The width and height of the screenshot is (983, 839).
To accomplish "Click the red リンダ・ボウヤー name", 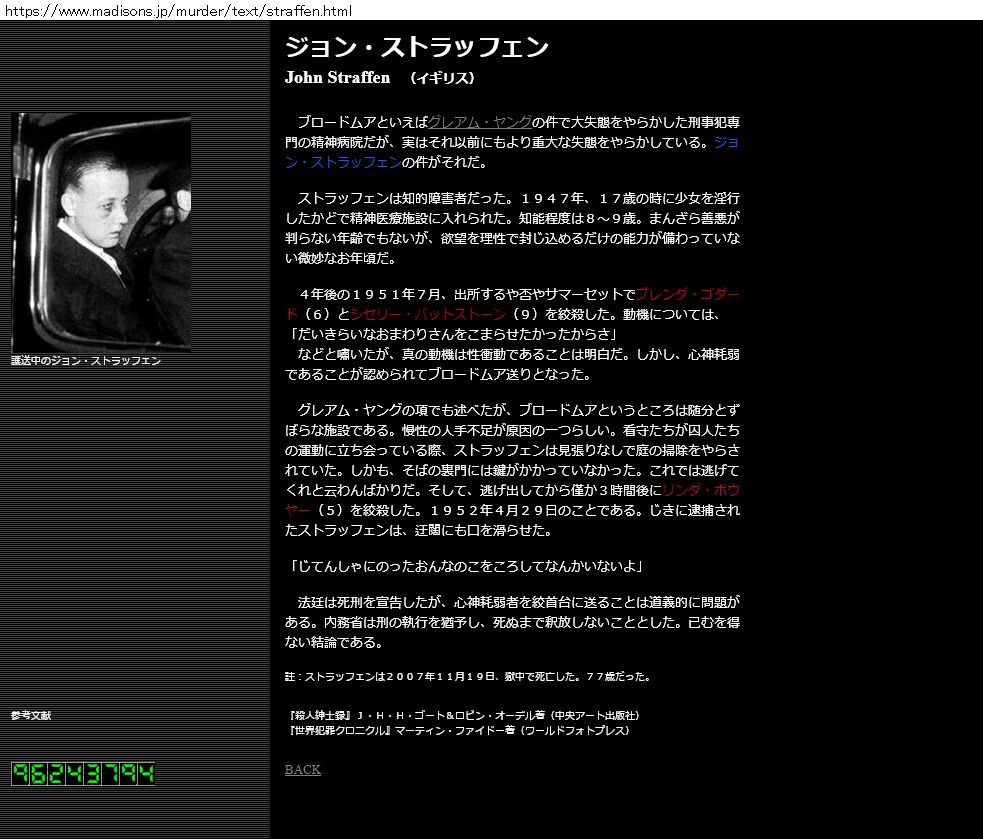I will [x=700, y=490].
